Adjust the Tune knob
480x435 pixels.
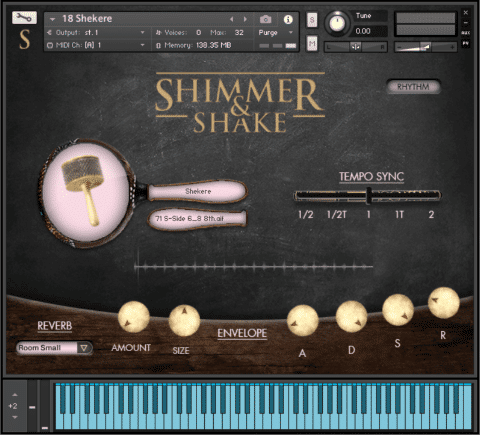click(337, 23)
